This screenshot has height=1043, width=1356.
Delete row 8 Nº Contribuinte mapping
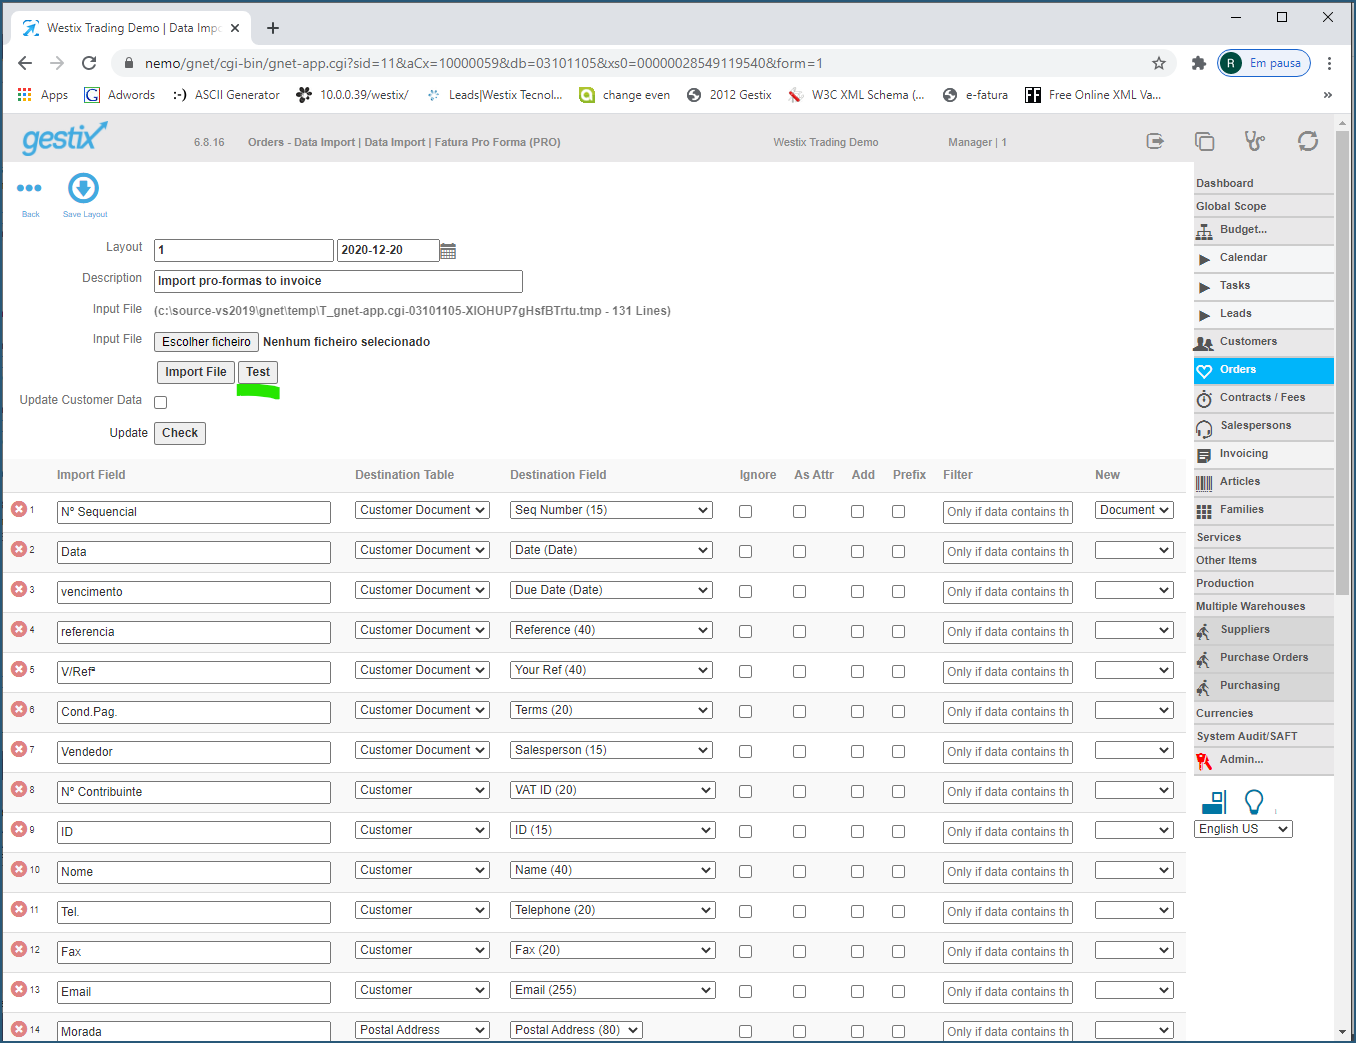(x=19, y=789)
